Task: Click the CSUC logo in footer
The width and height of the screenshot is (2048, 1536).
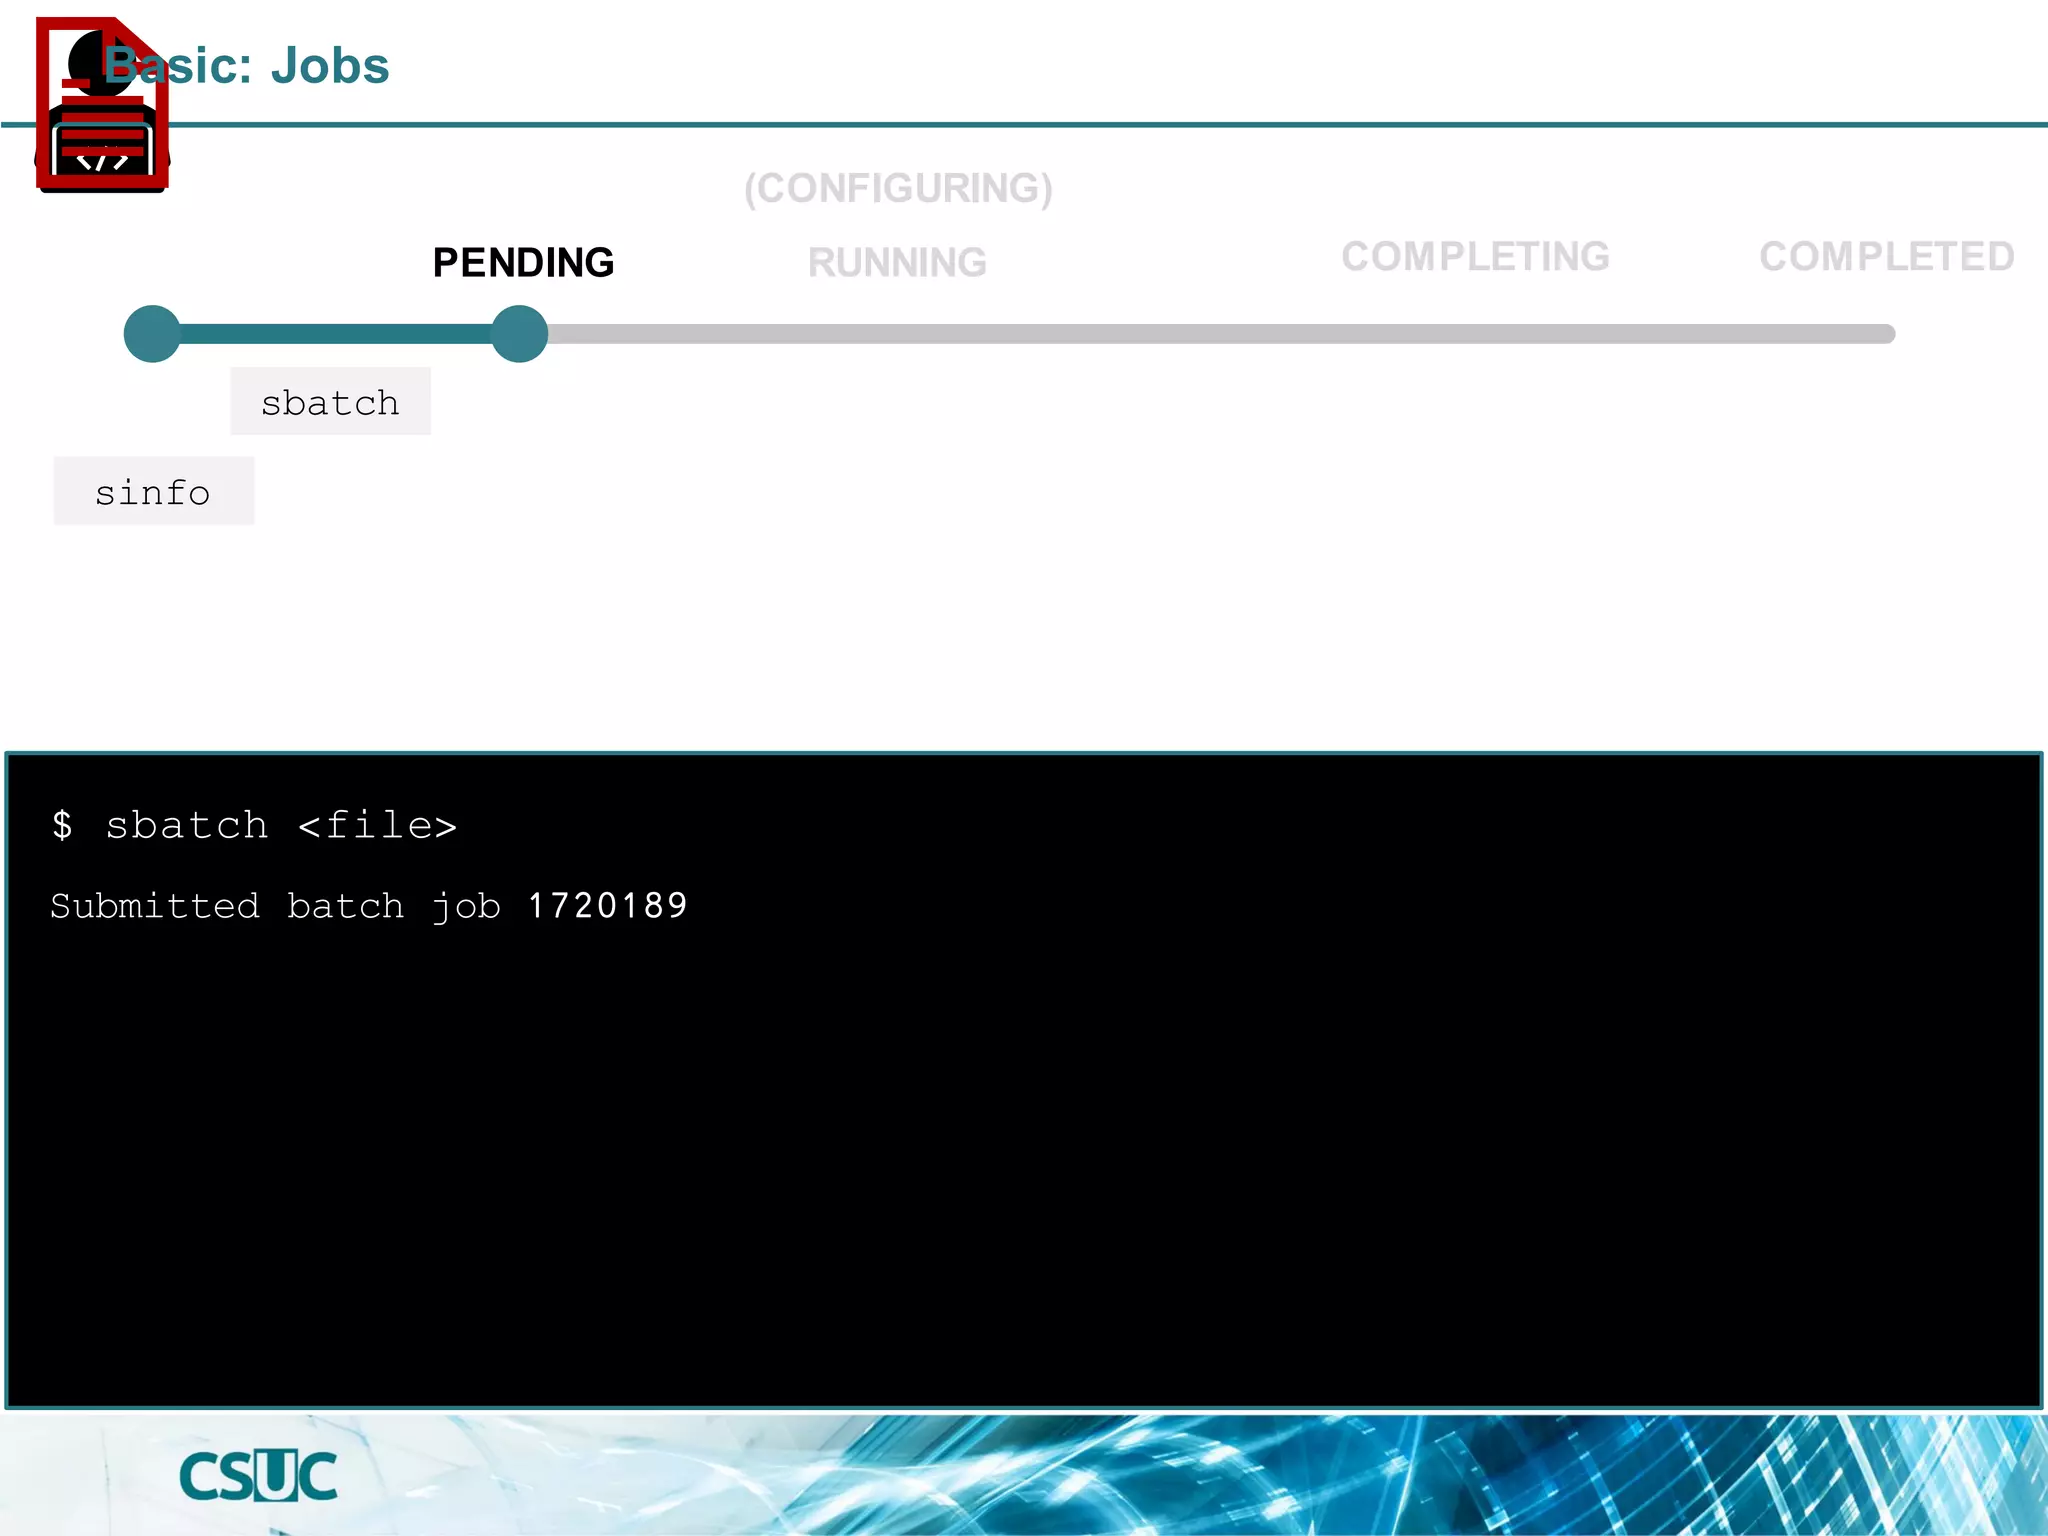Action: [x=259, y=1476]
